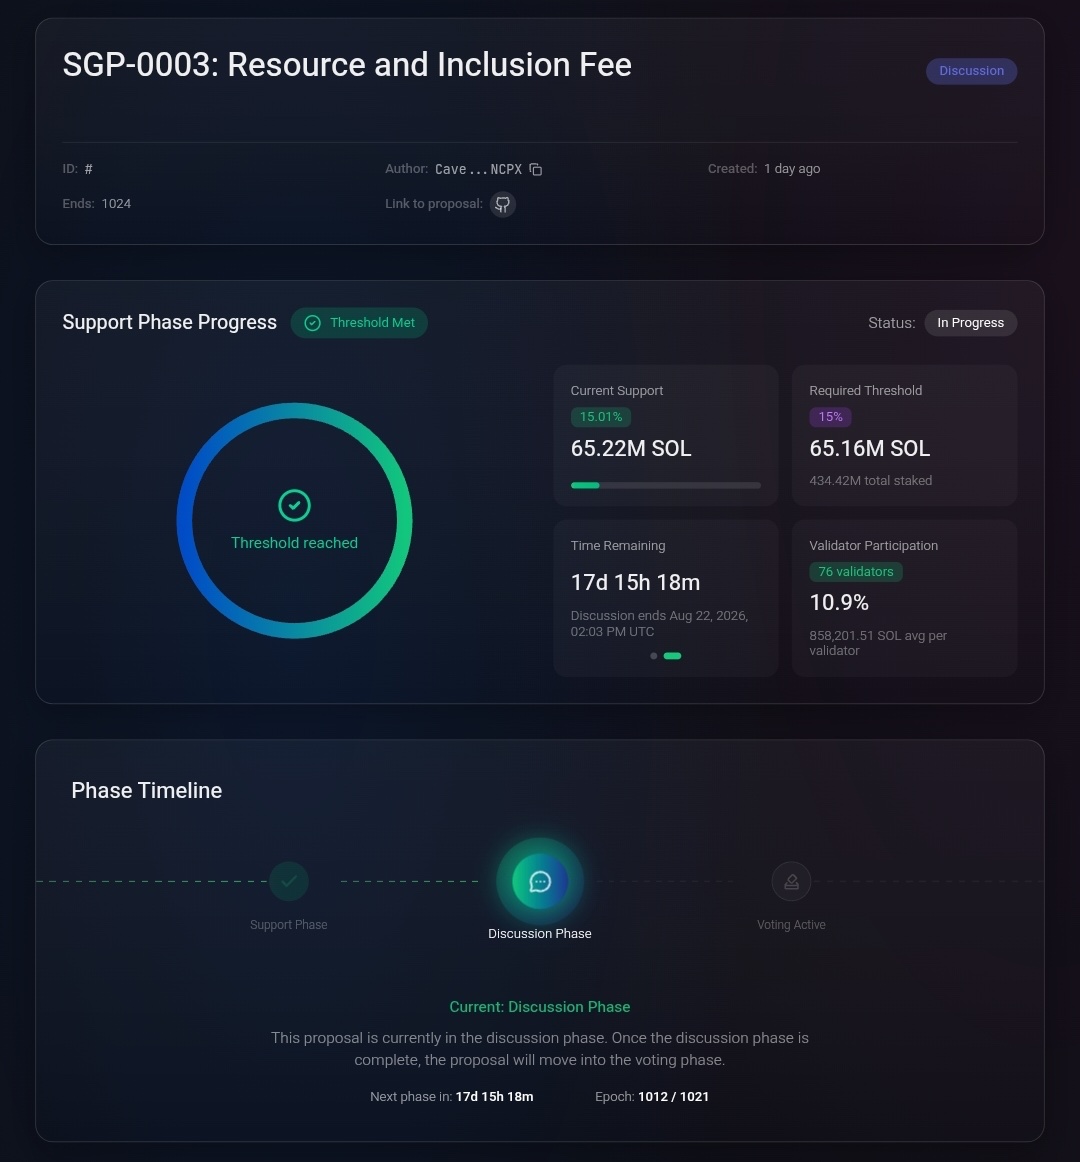Click the author address text Cave...NCPX
The height and width of the screenshot is (1162, 1080).
tap(478, 170)
